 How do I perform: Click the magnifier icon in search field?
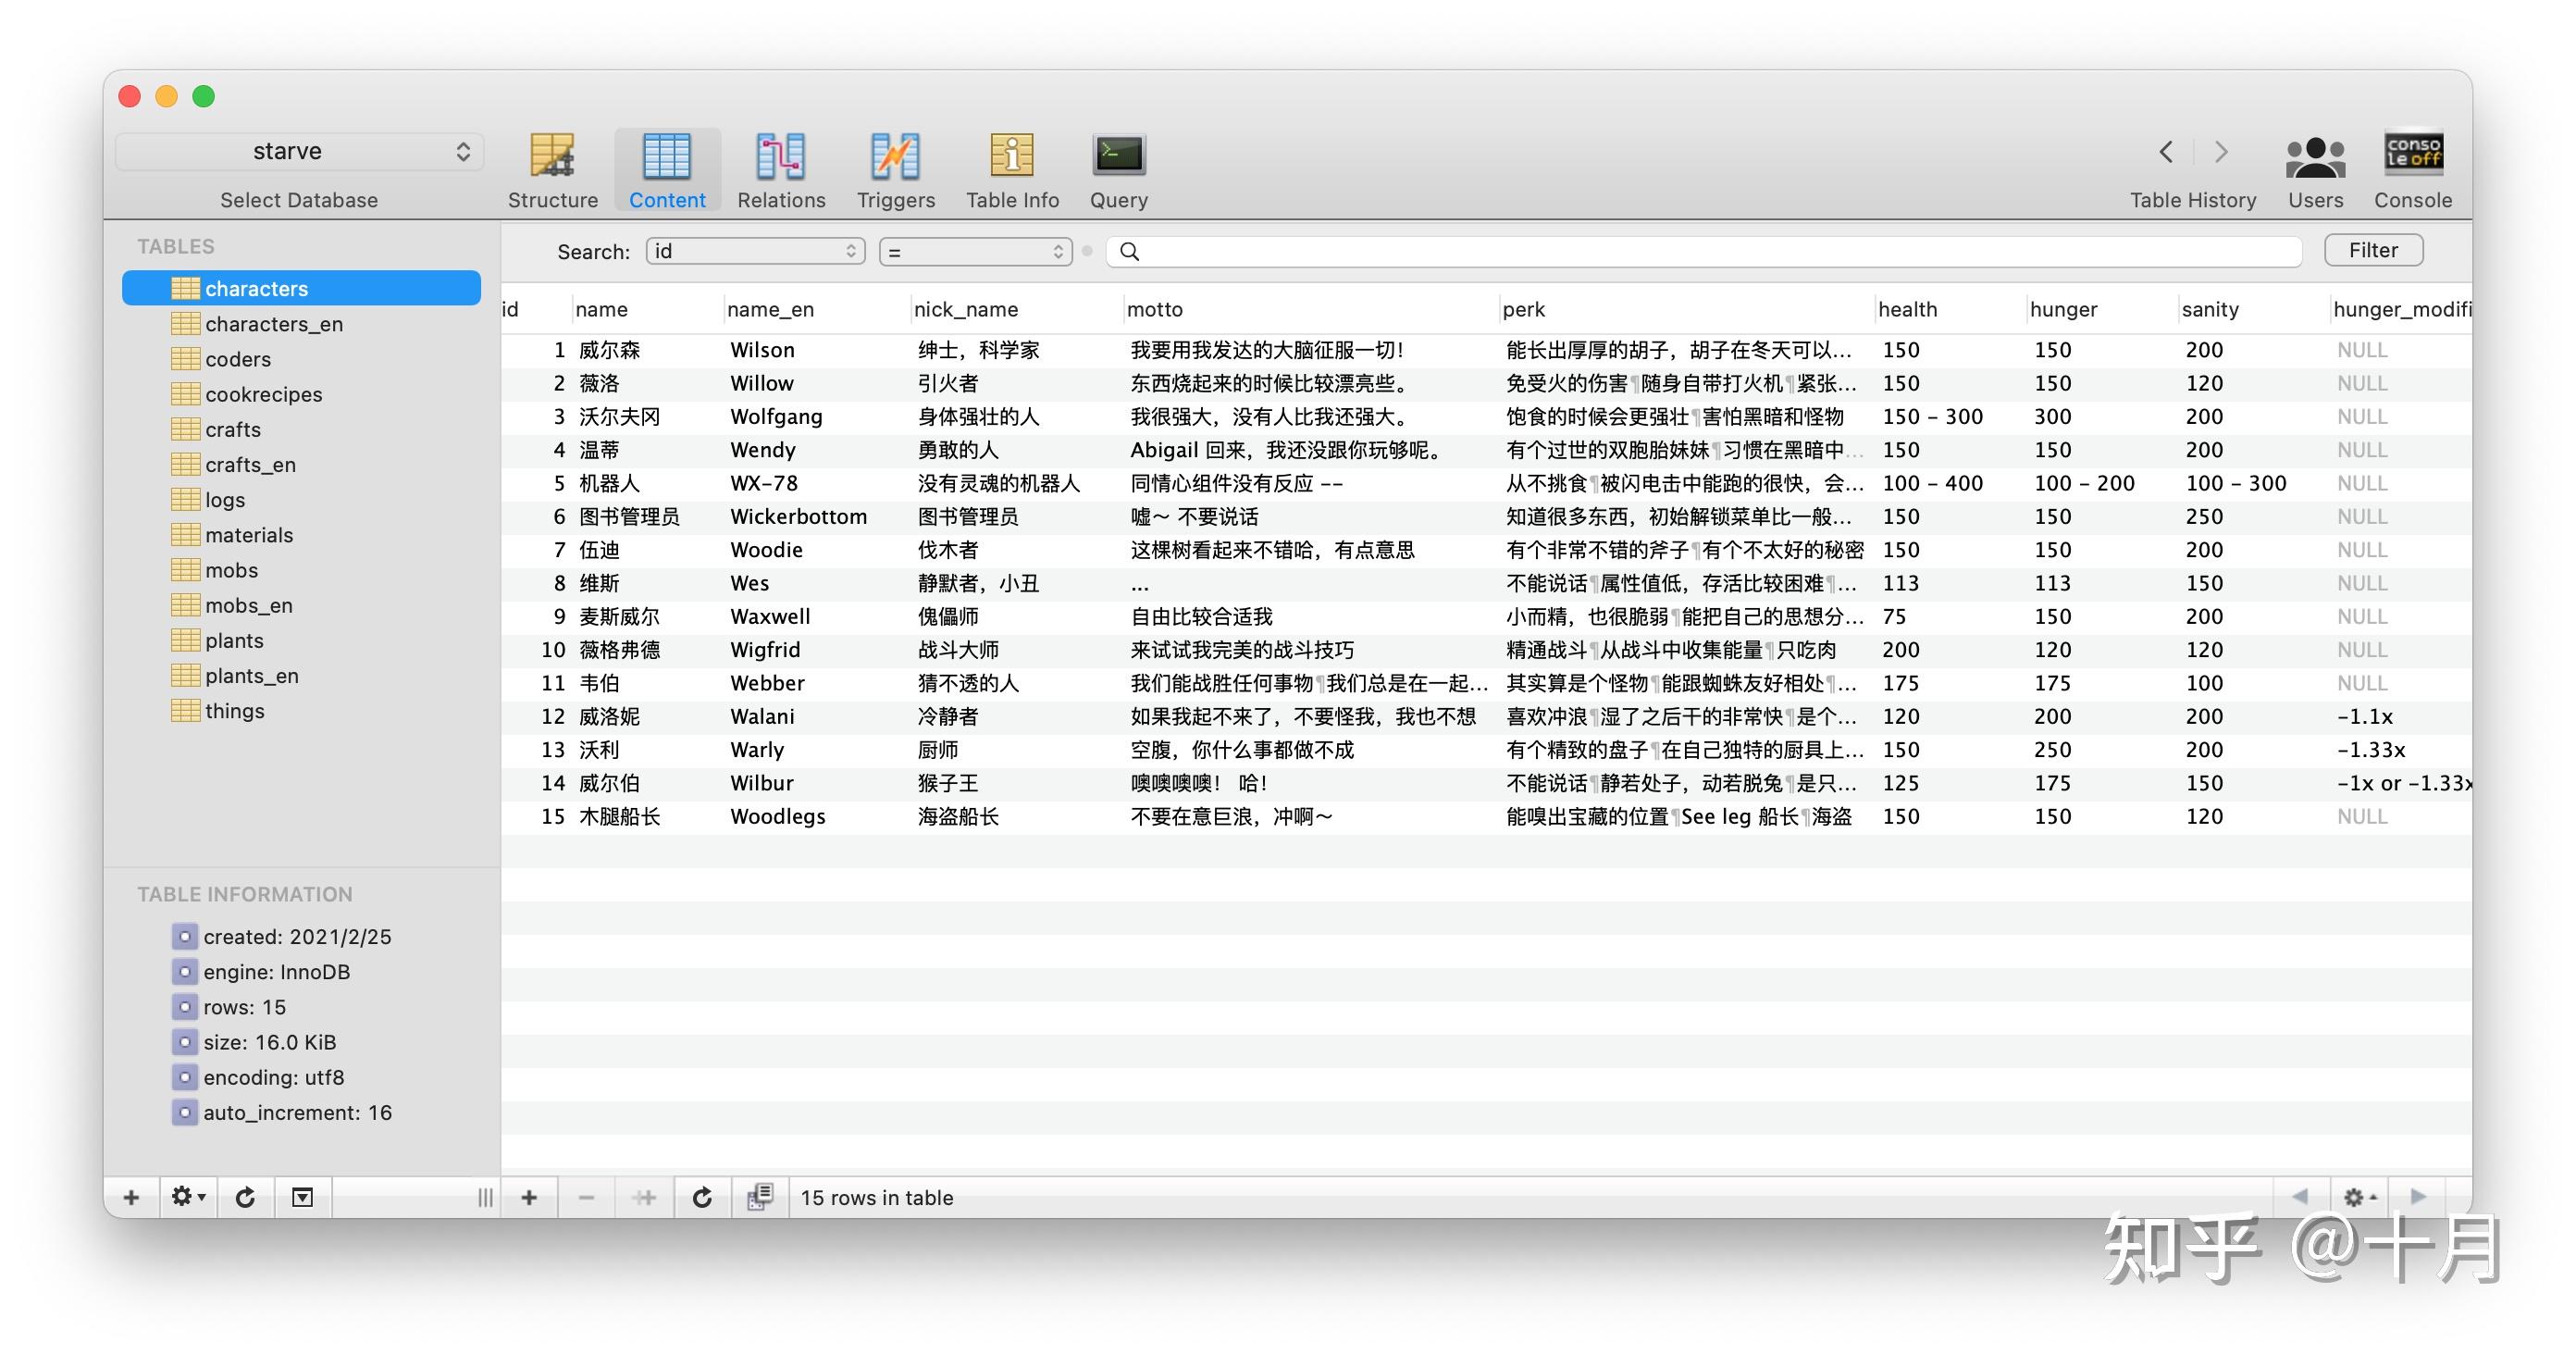click(1130, 251)
